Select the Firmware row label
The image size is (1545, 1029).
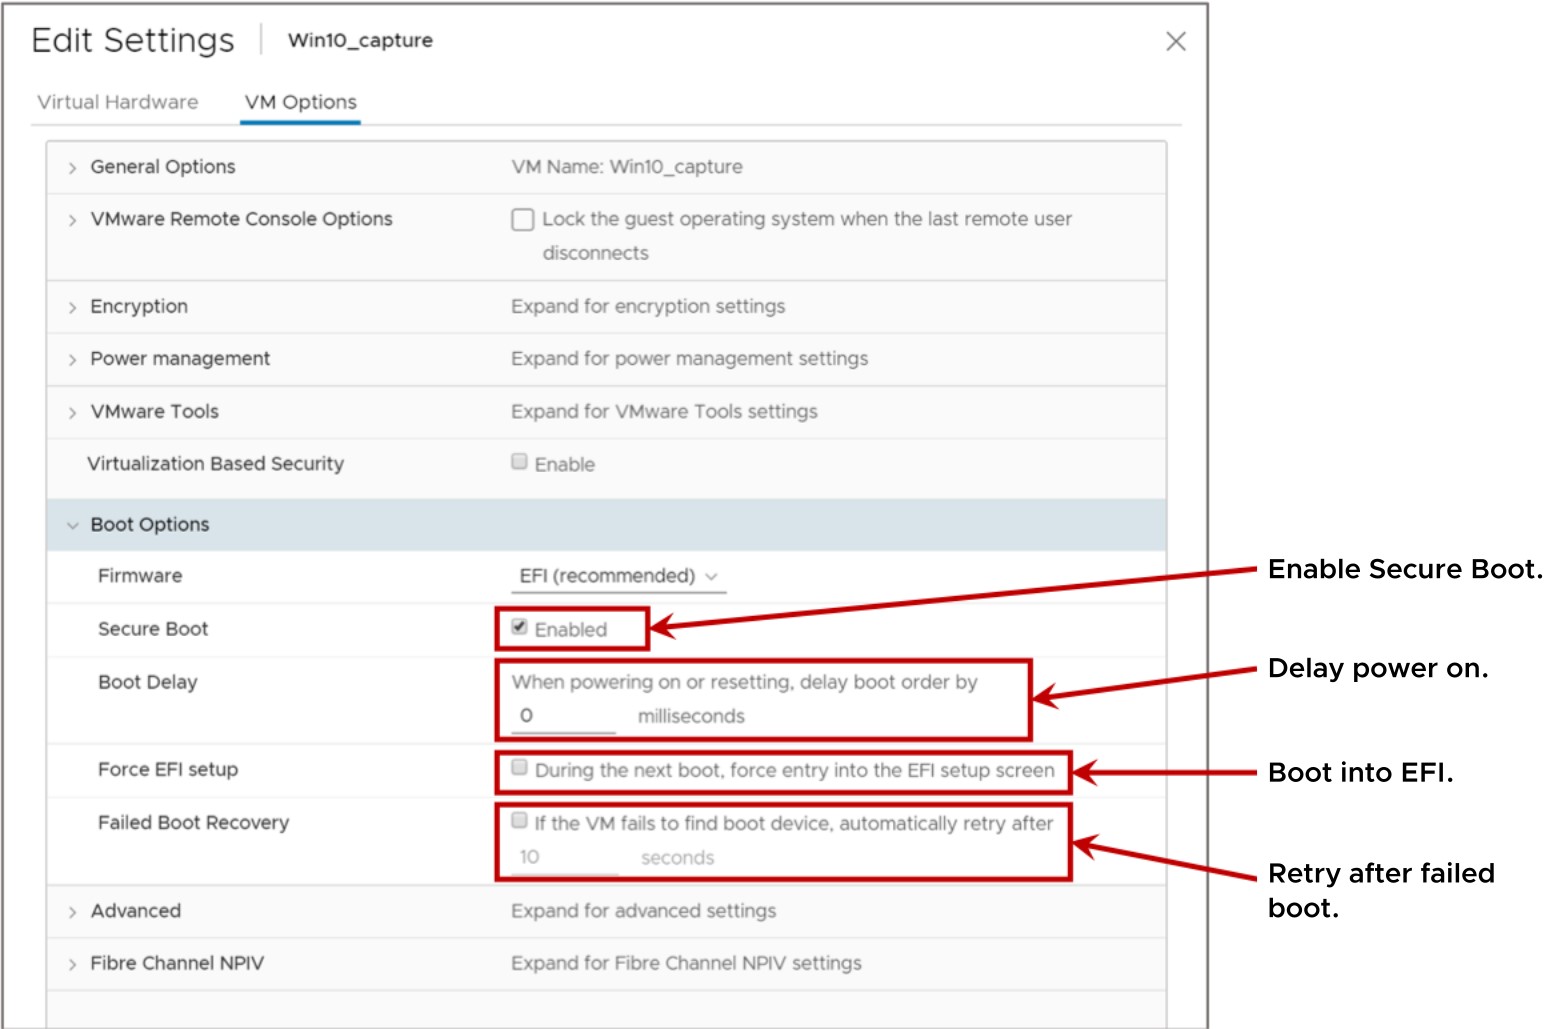pos(140,576)
